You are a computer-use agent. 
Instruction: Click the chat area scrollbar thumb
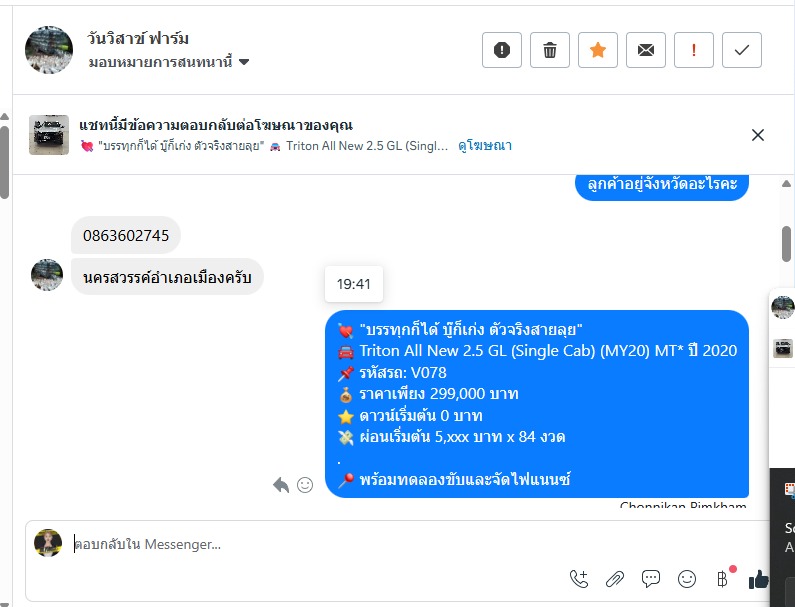pos(786,244)
